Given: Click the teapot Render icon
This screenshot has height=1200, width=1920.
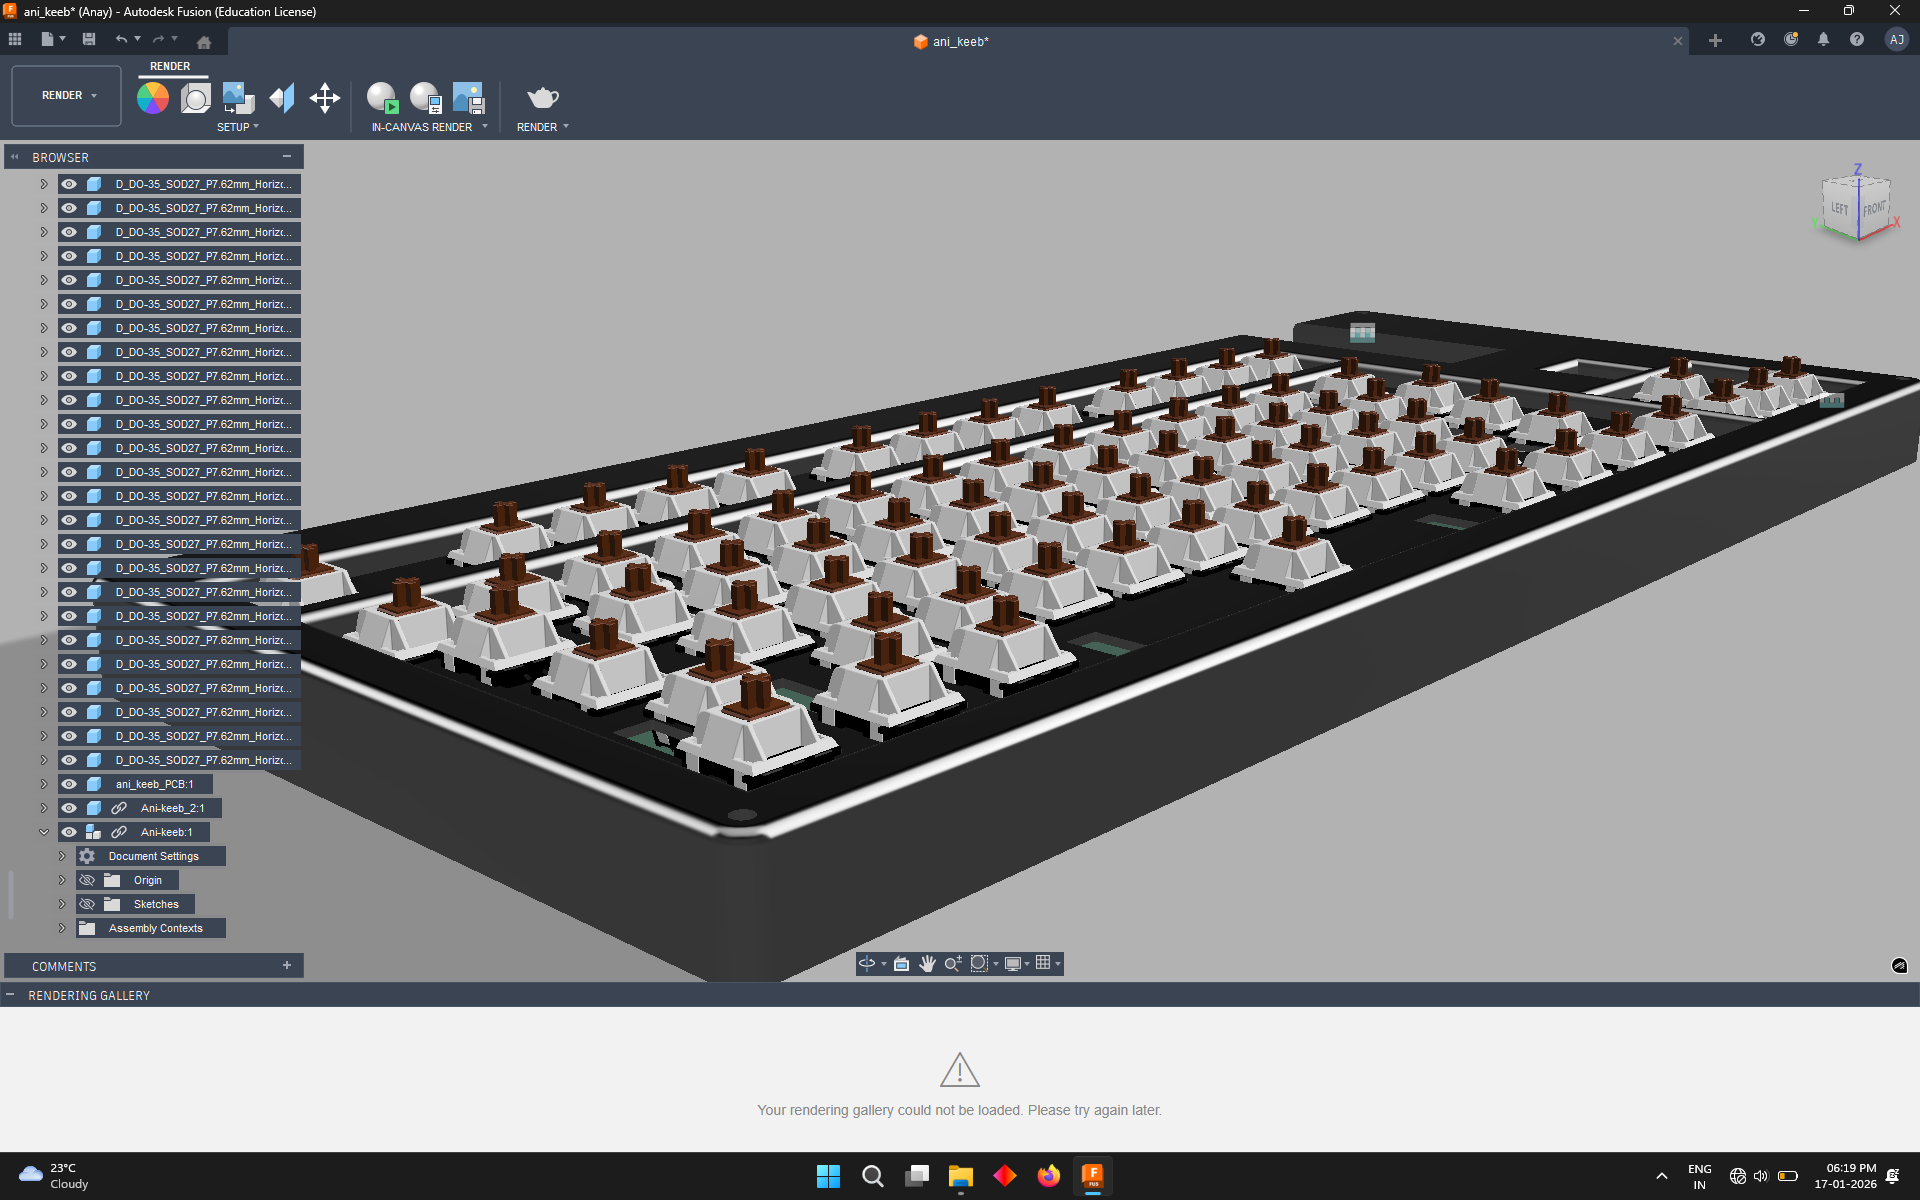Looking at the screenshot, I should coord(542,97).
